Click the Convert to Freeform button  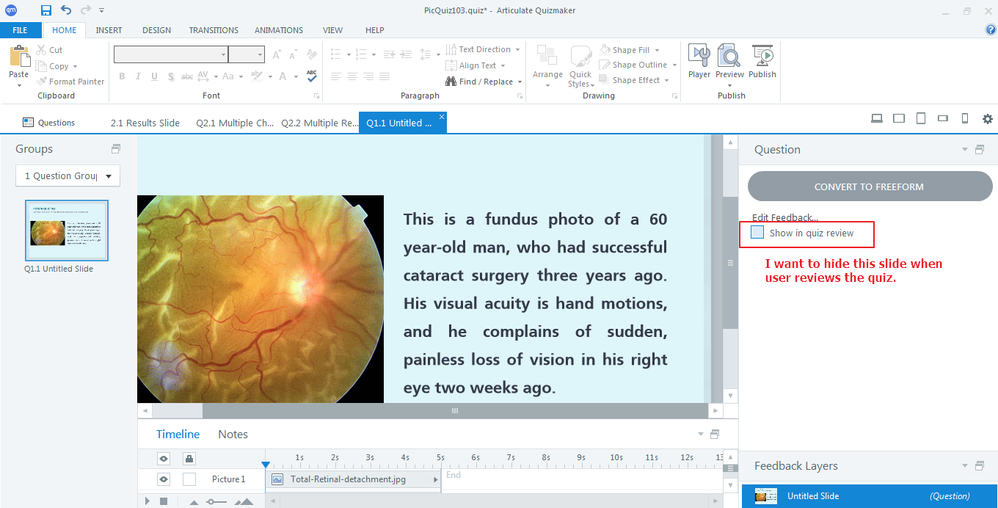coord(868,187)
